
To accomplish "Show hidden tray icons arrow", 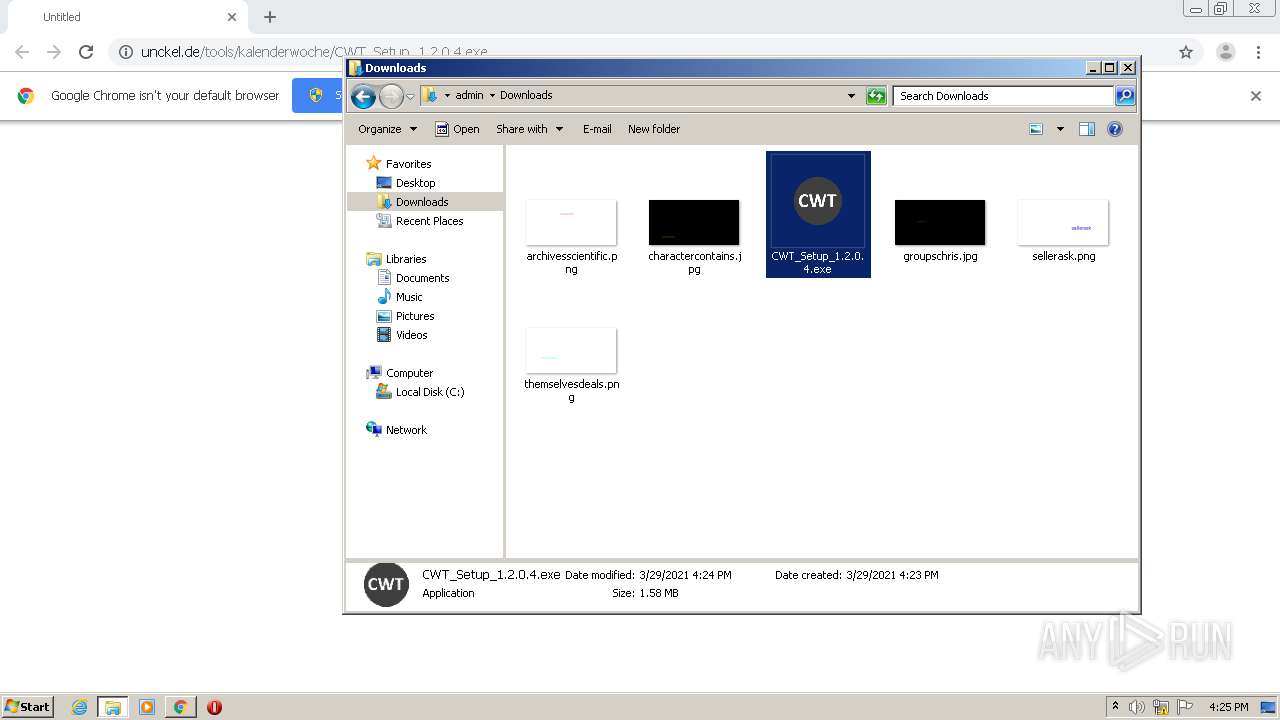I will tap(1115, 707).
